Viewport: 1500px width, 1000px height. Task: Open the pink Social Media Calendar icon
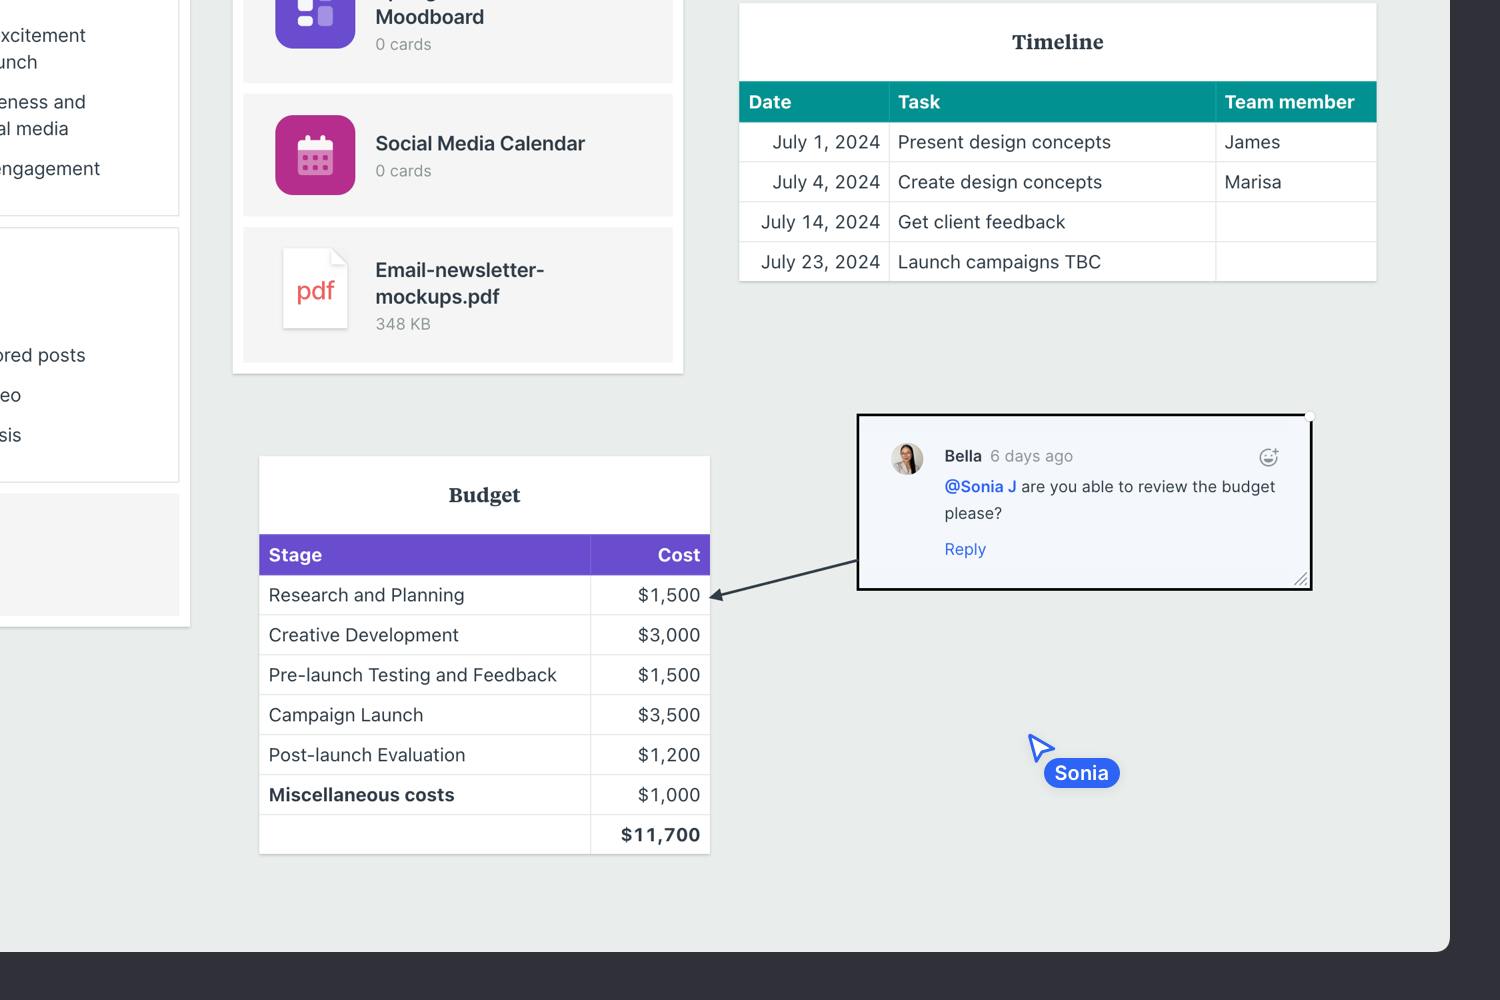click(x=315, y=155)
